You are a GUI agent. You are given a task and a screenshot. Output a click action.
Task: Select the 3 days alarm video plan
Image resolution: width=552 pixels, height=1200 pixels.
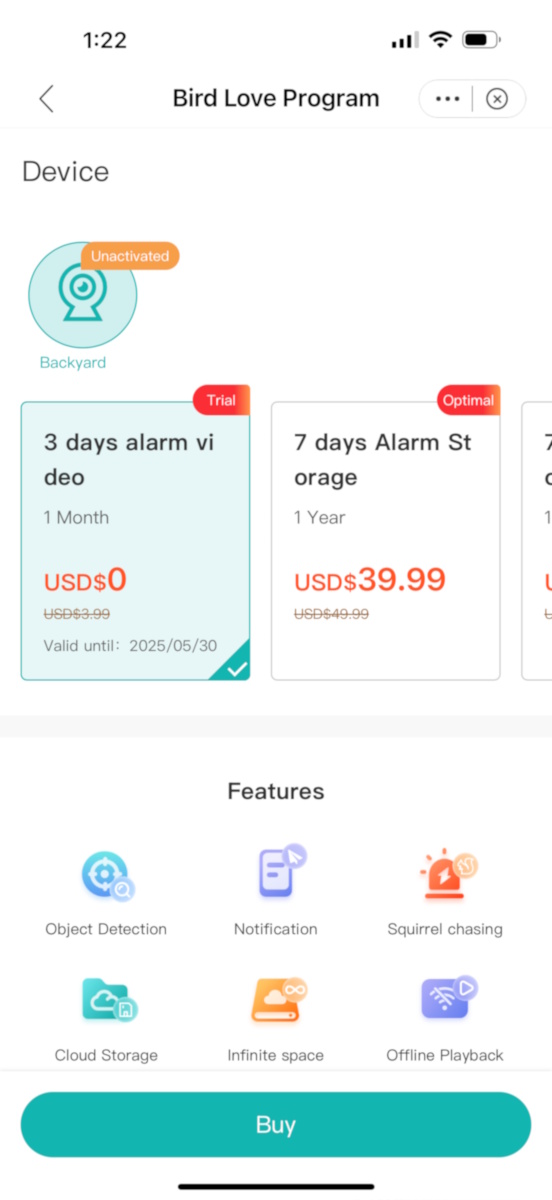(x=135, y=541)
